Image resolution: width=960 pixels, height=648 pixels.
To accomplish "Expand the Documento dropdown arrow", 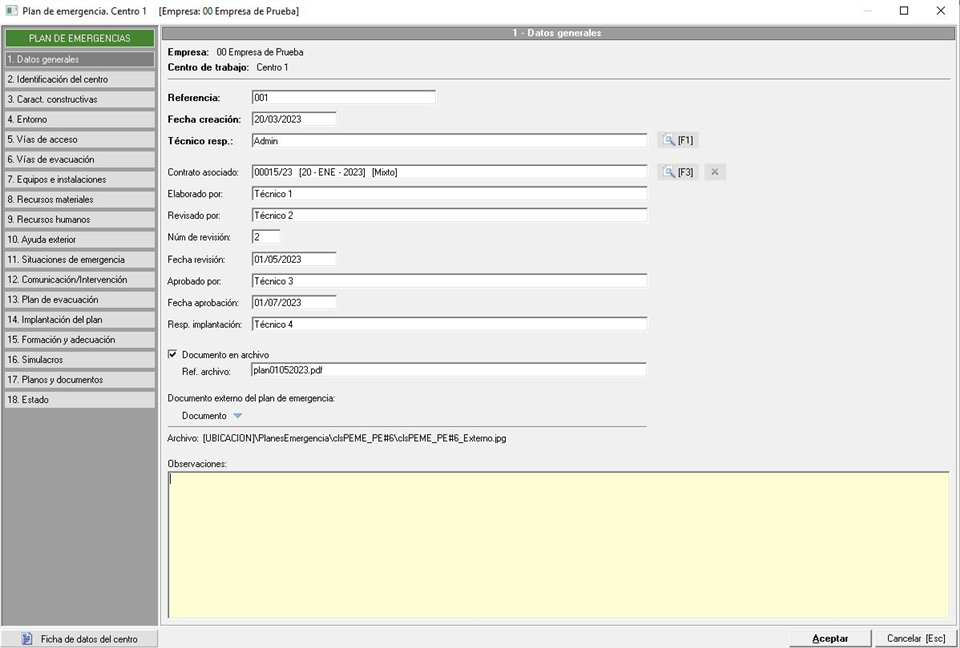I will pos(238,416).
